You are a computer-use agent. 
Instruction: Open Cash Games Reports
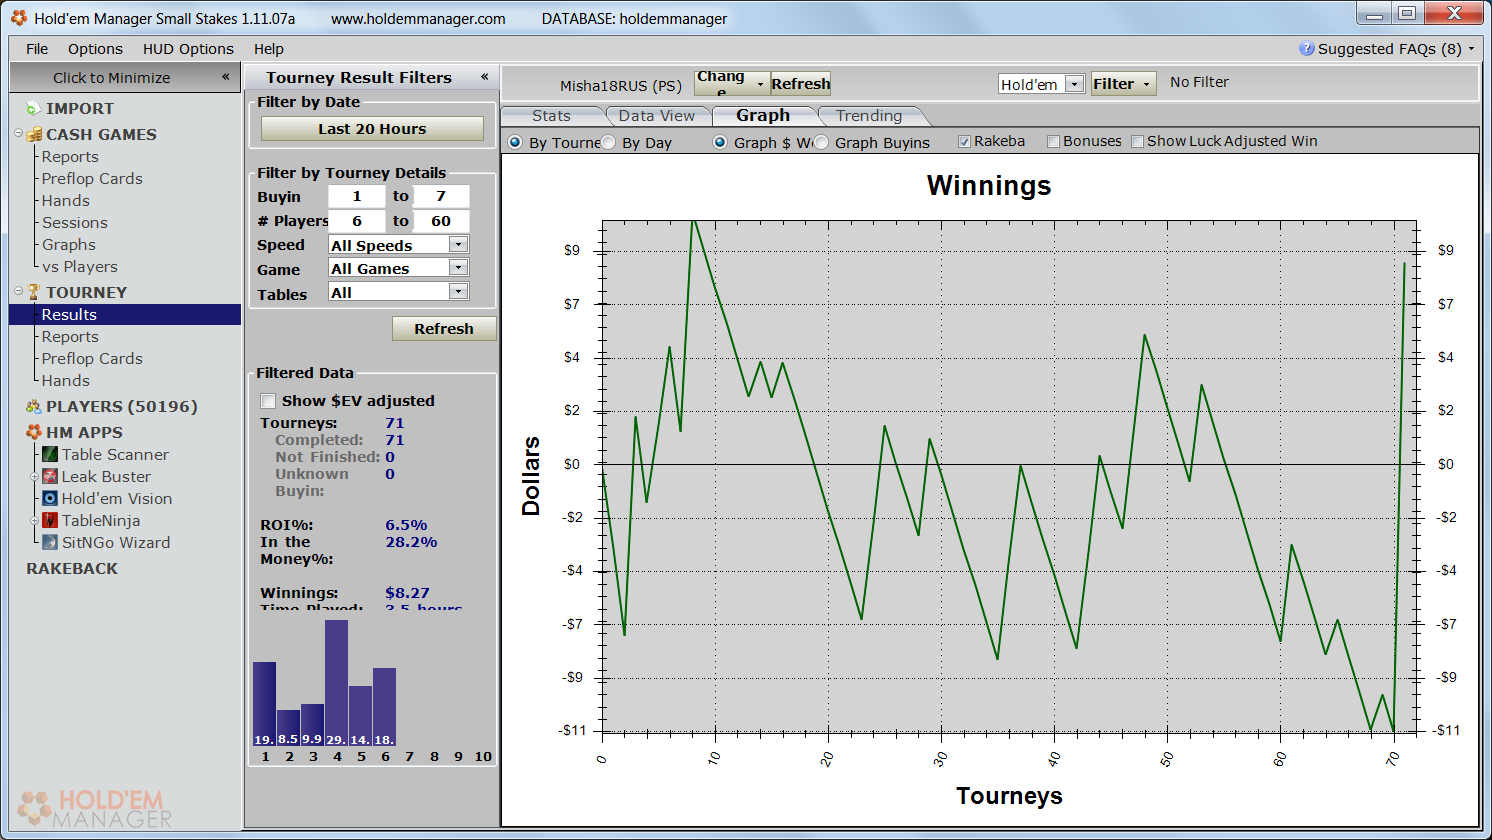point(70,157)
